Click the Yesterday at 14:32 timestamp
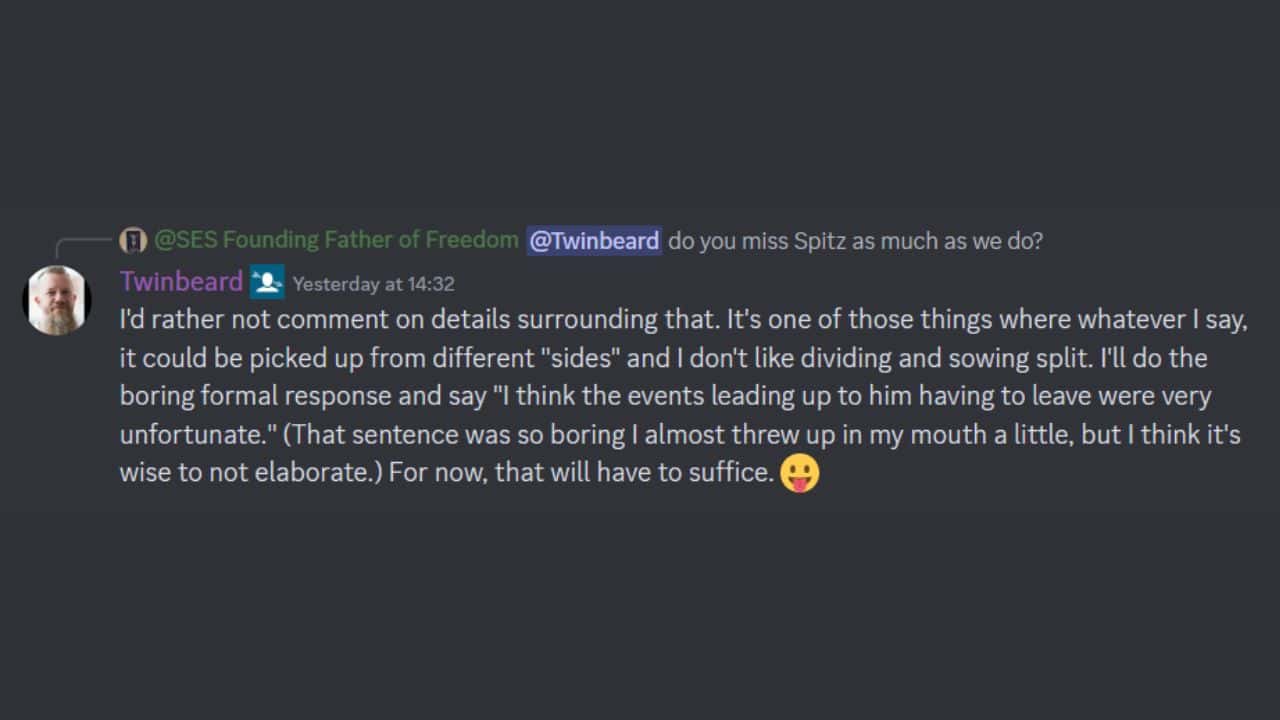 click(373, 284)
